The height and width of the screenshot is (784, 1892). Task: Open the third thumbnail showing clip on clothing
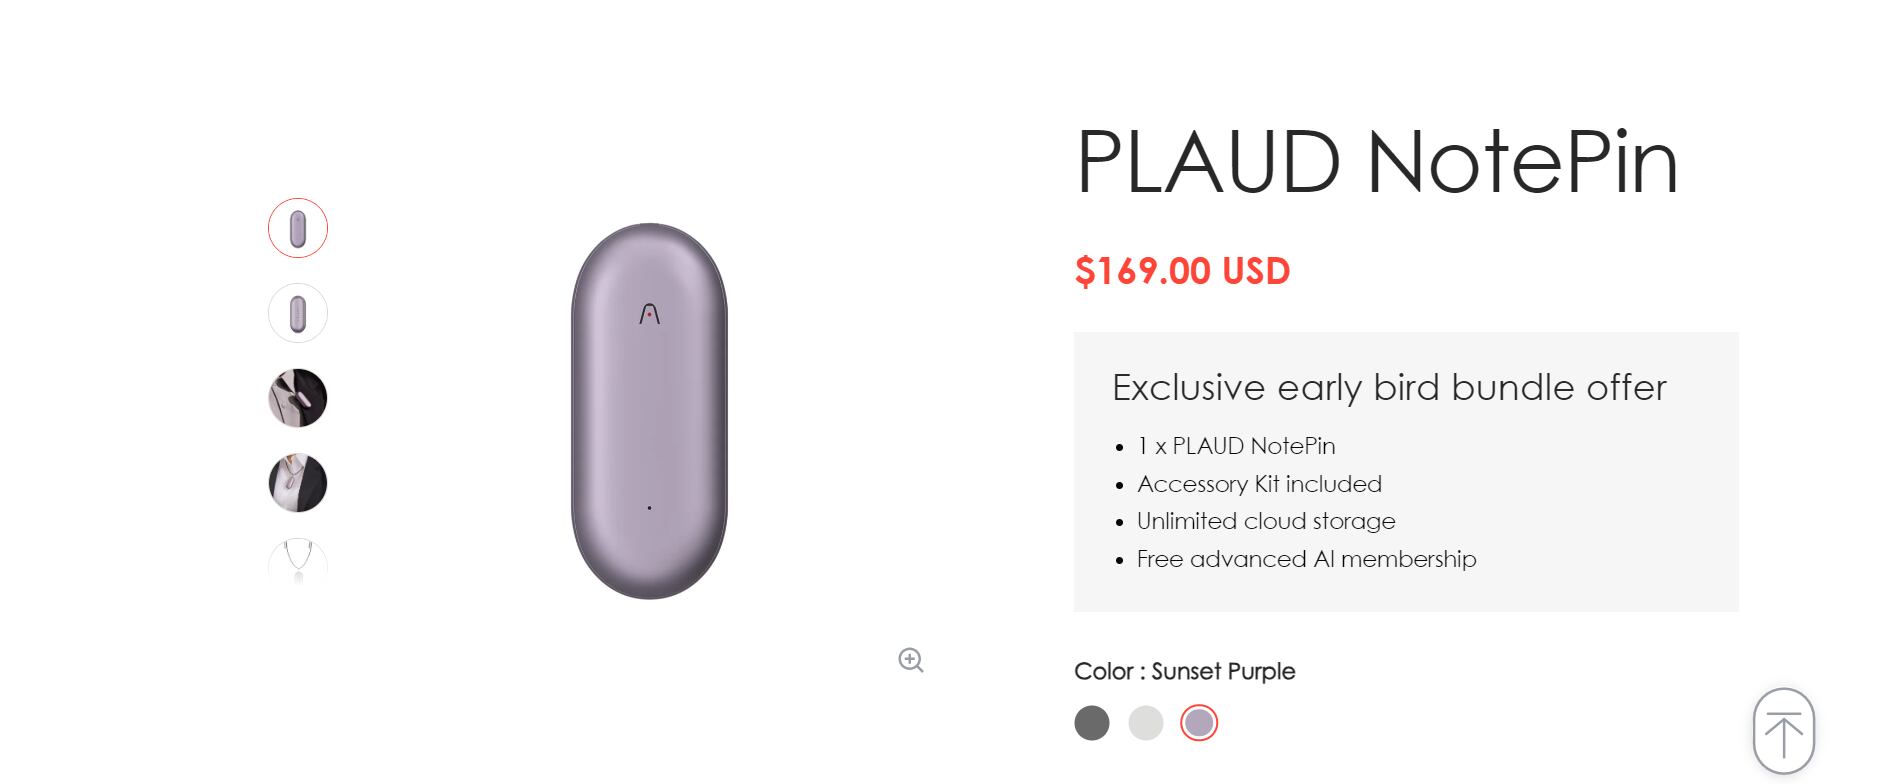(x=298, y=398)
